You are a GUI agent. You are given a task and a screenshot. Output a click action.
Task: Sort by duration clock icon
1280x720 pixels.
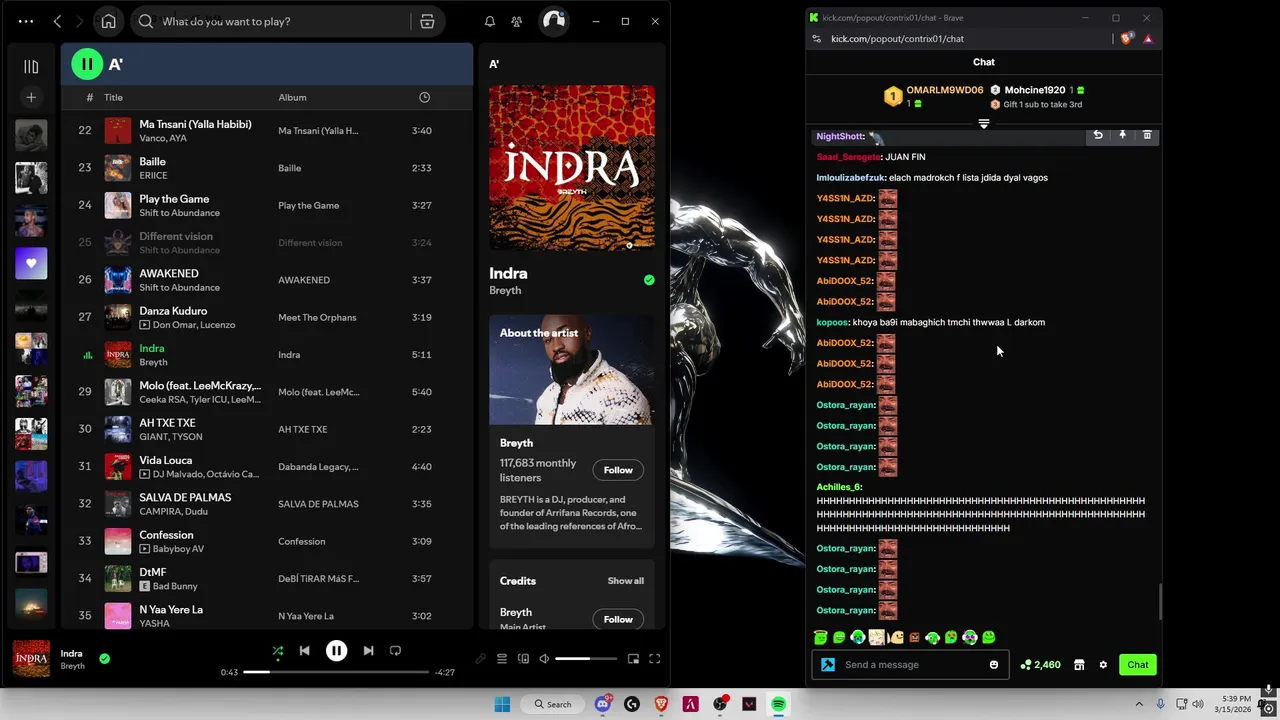pos(424,97)
